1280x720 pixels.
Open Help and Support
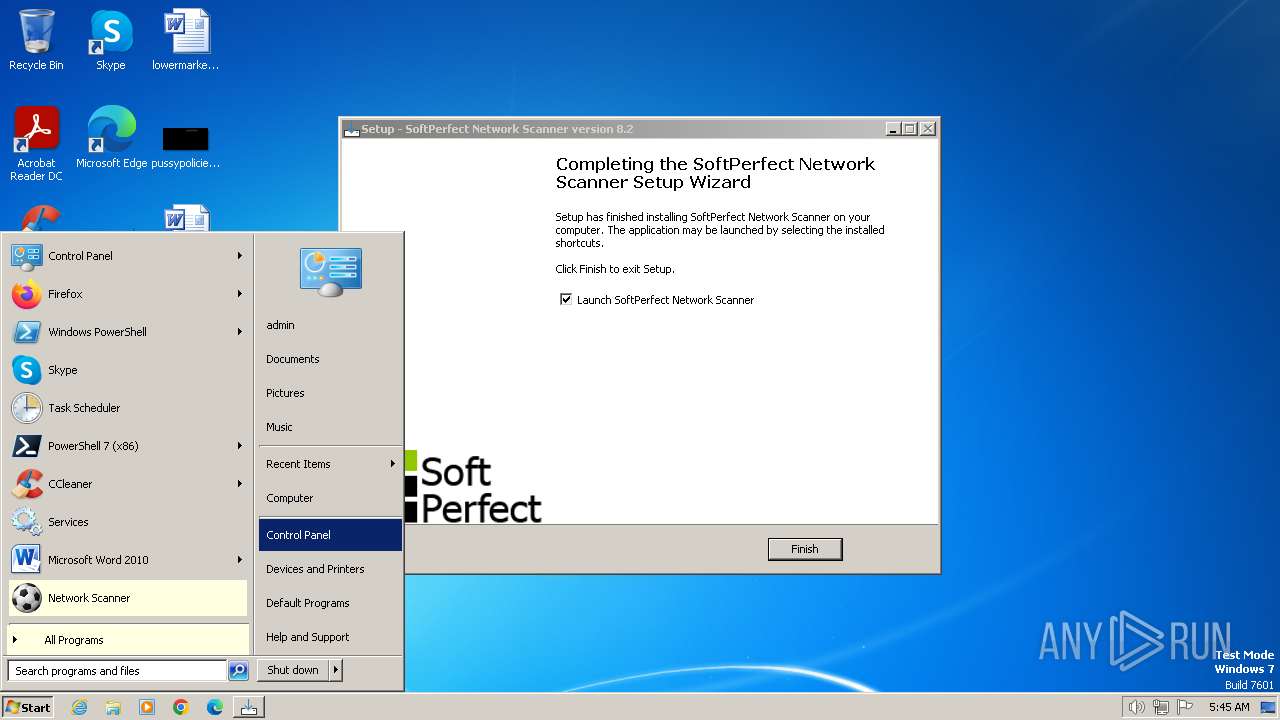[330, 637]
